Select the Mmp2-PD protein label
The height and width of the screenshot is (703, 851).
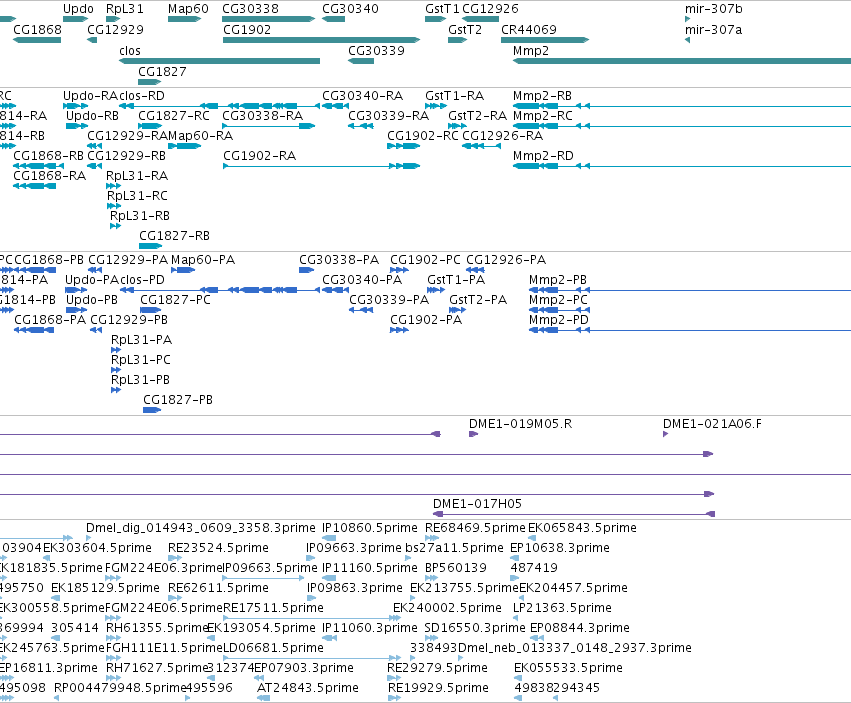tap(559, 320)
